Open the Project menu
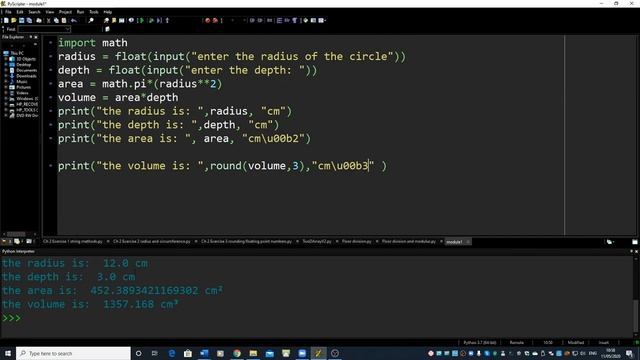Screen dimensions: 640x360 click(65, 12)
